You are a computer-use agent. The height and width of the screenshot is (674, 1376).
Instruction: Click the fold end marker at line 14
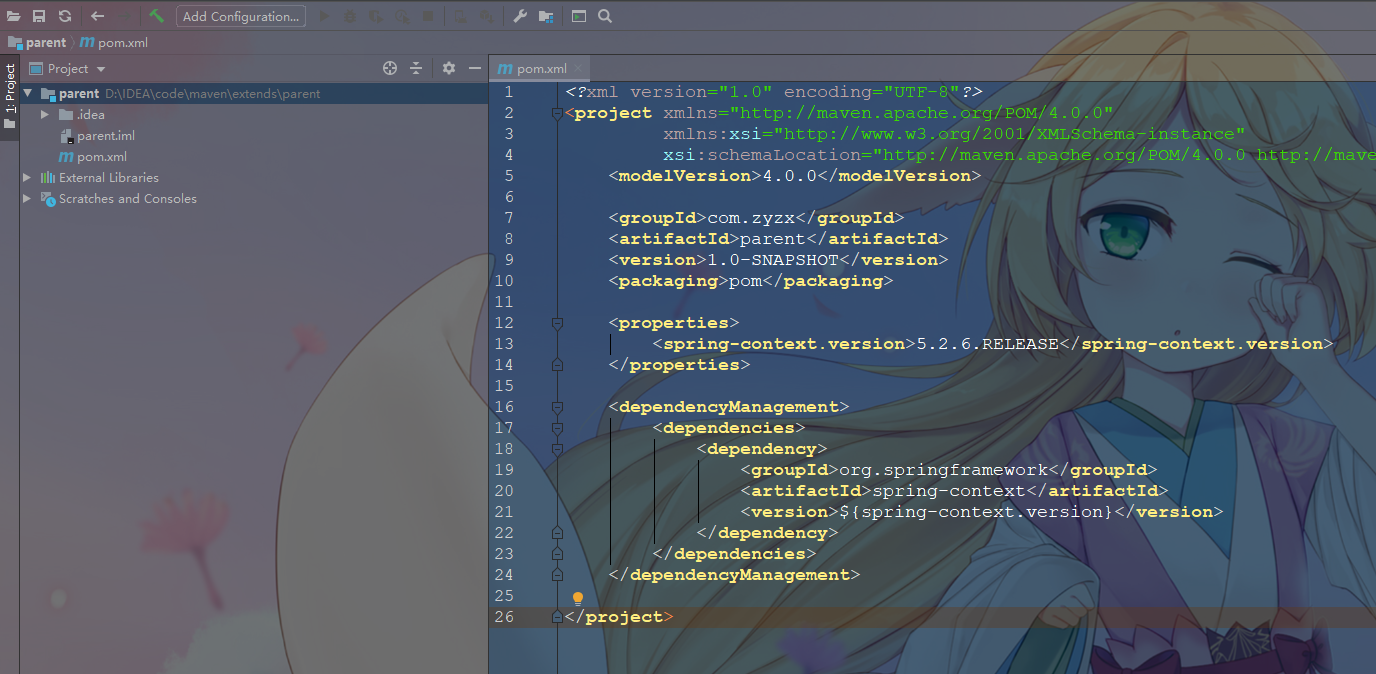point(557,365)
